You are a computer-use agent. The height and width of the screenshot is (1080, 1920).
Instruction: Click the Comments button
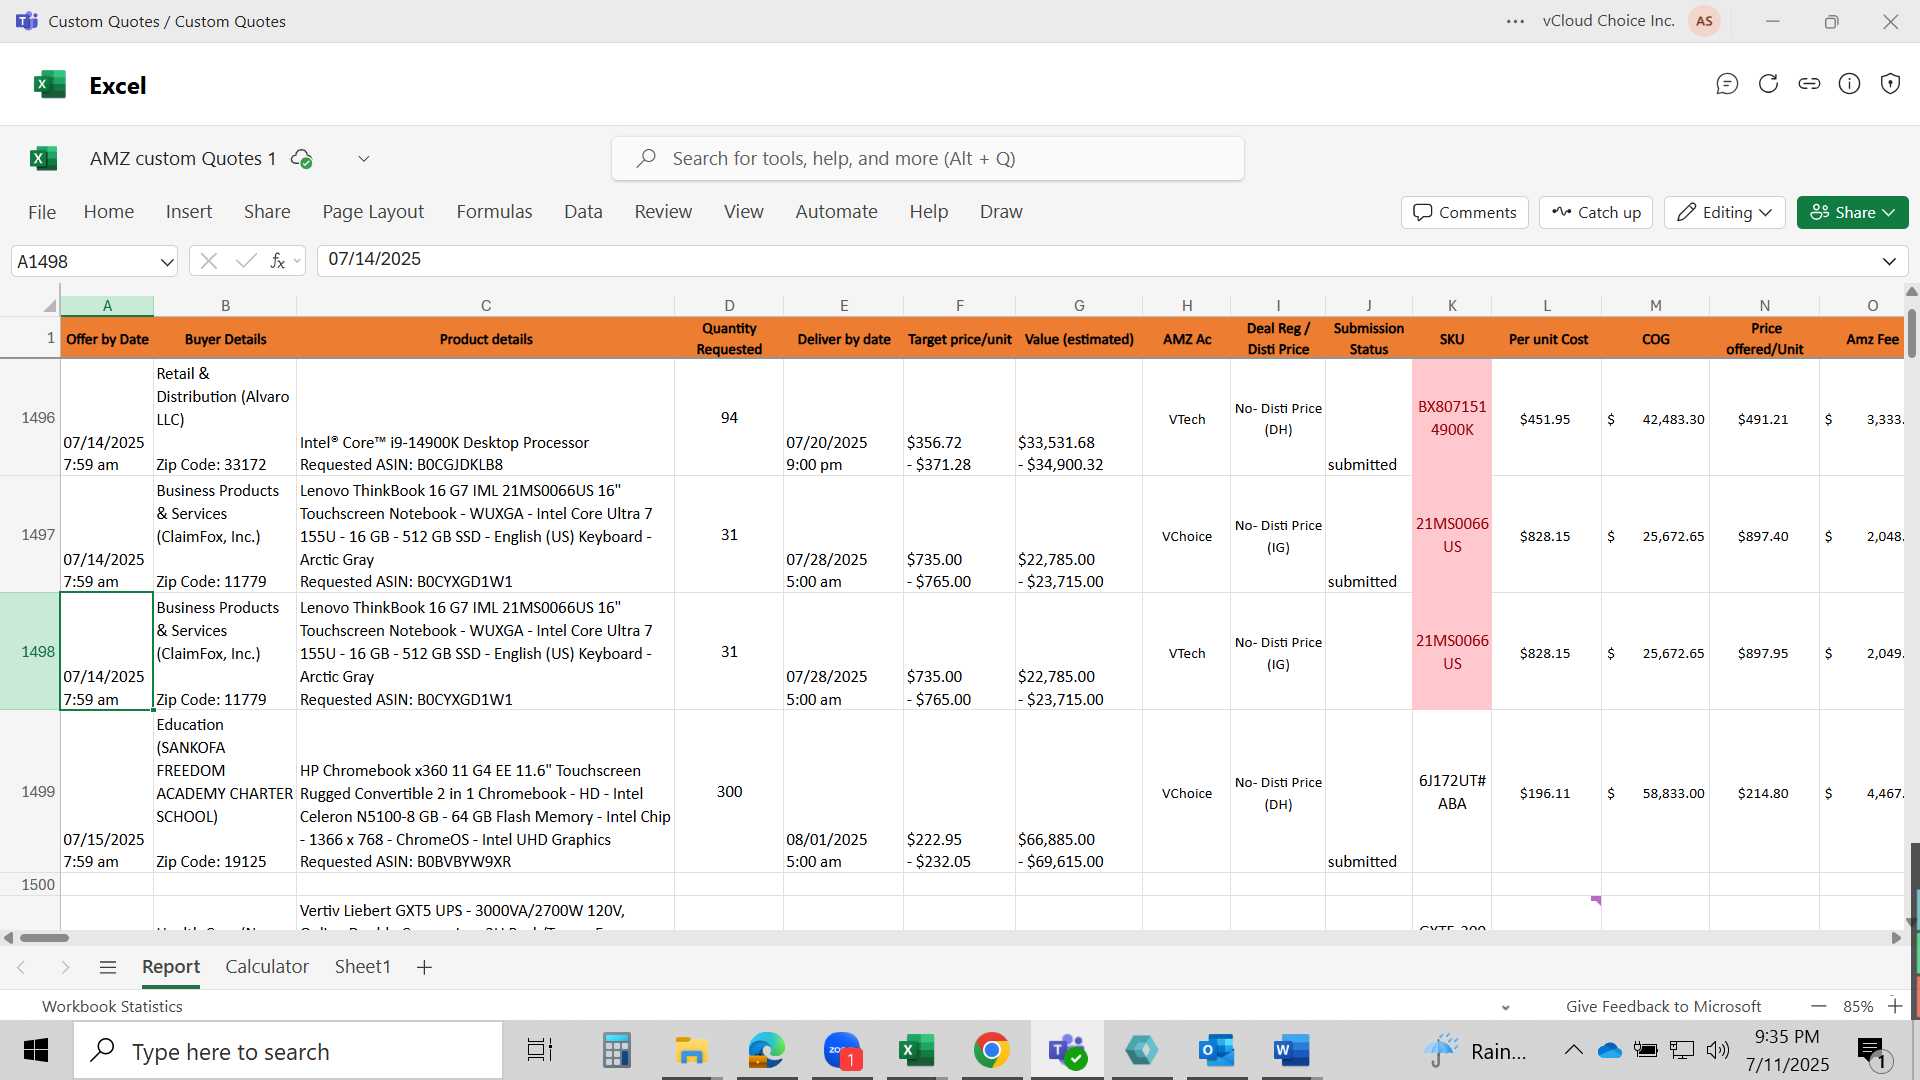[x=1465, y=212]
